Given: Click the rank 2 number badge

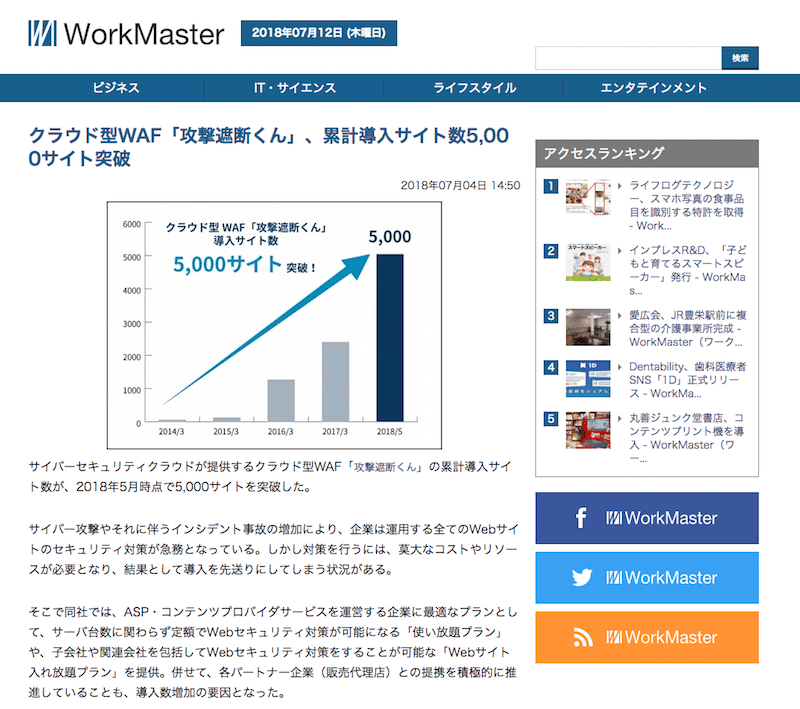Looking at the screenshot, I should coord(551,251).
